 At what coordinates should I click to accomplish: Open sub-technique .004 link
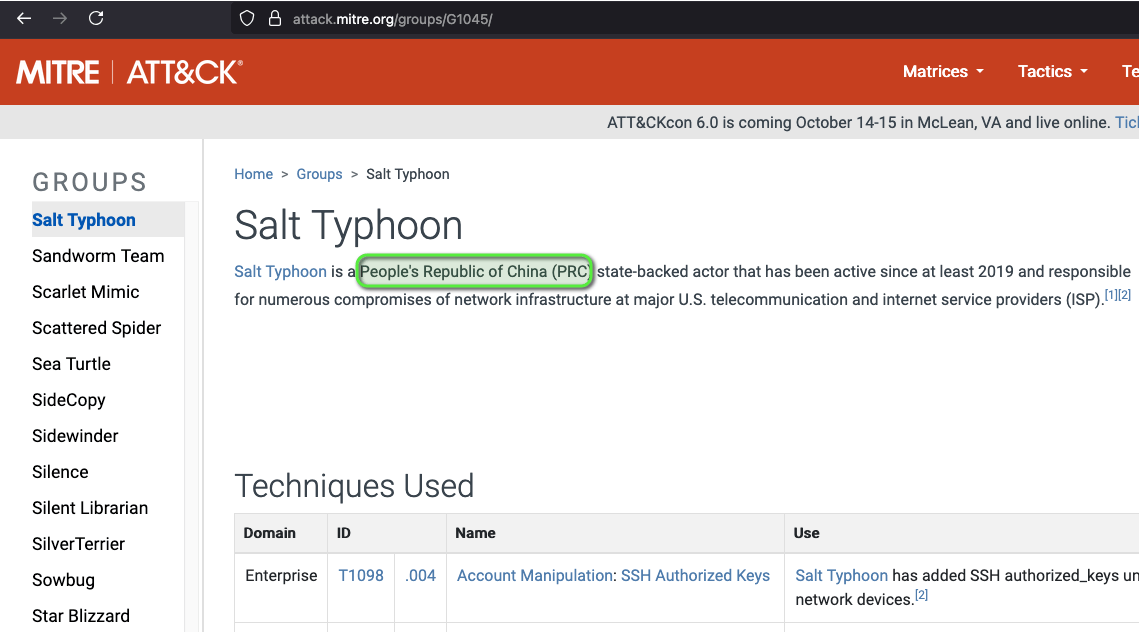(x=420, y=575)
